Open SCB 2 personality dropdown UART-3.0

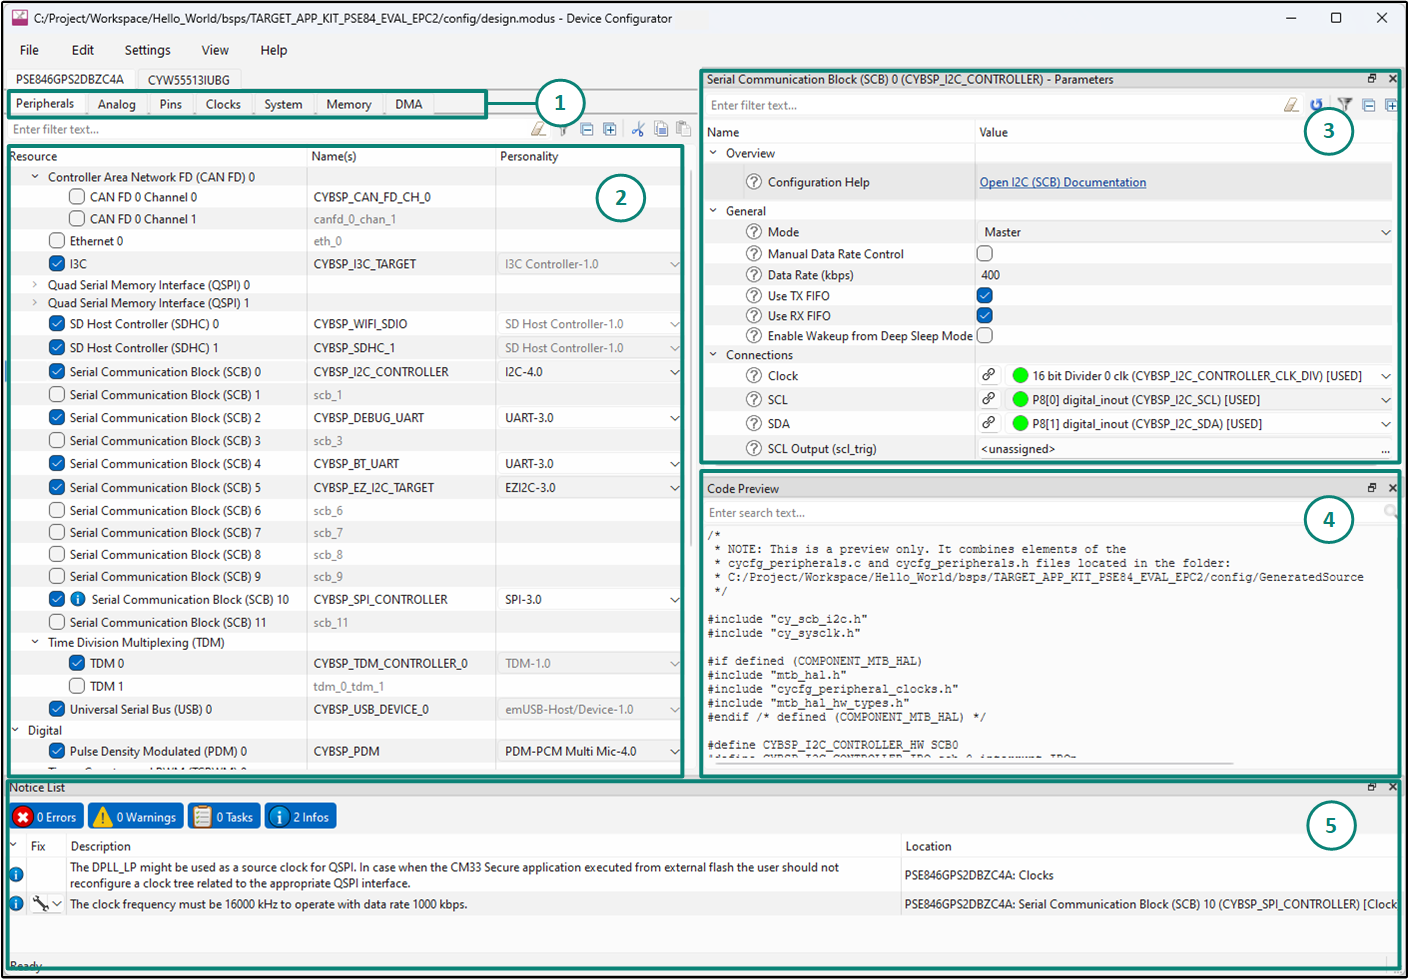pos(674,418)
